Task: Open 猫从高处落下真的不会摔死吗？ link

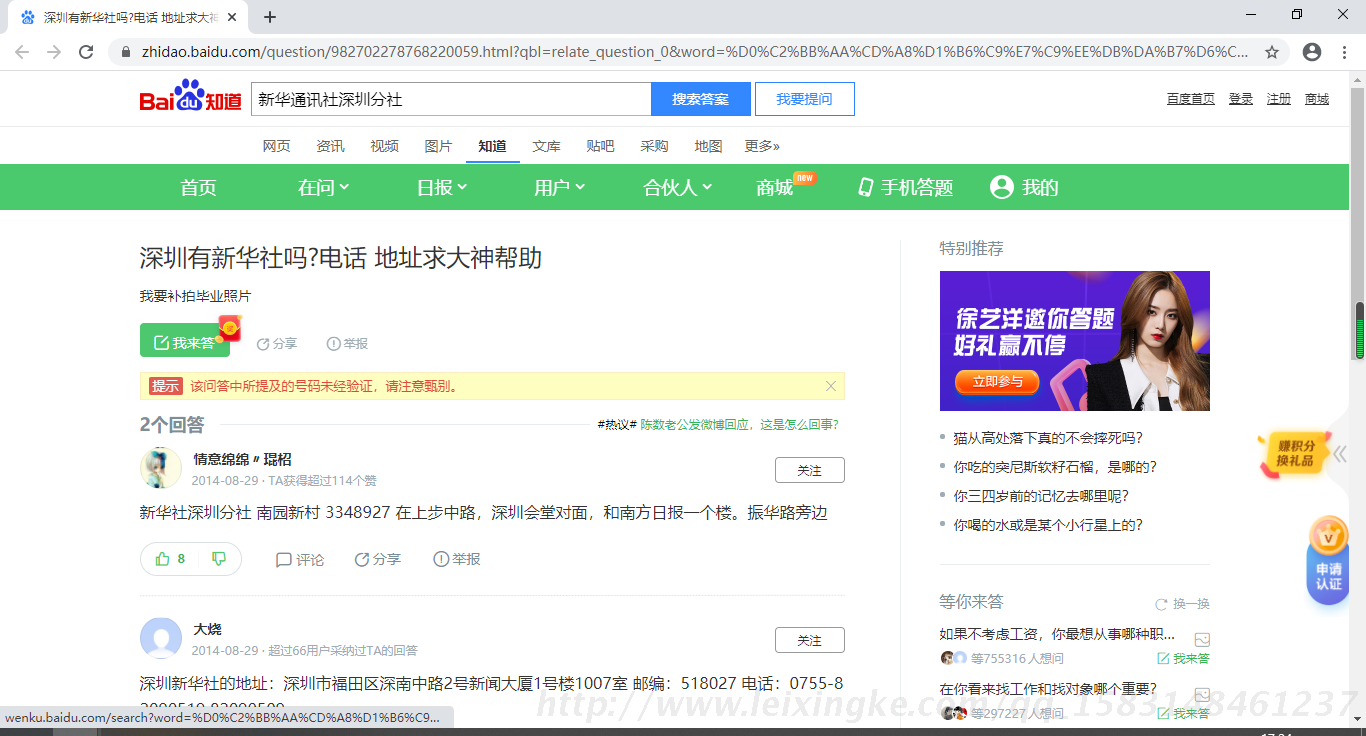Action: [1047, 438]
